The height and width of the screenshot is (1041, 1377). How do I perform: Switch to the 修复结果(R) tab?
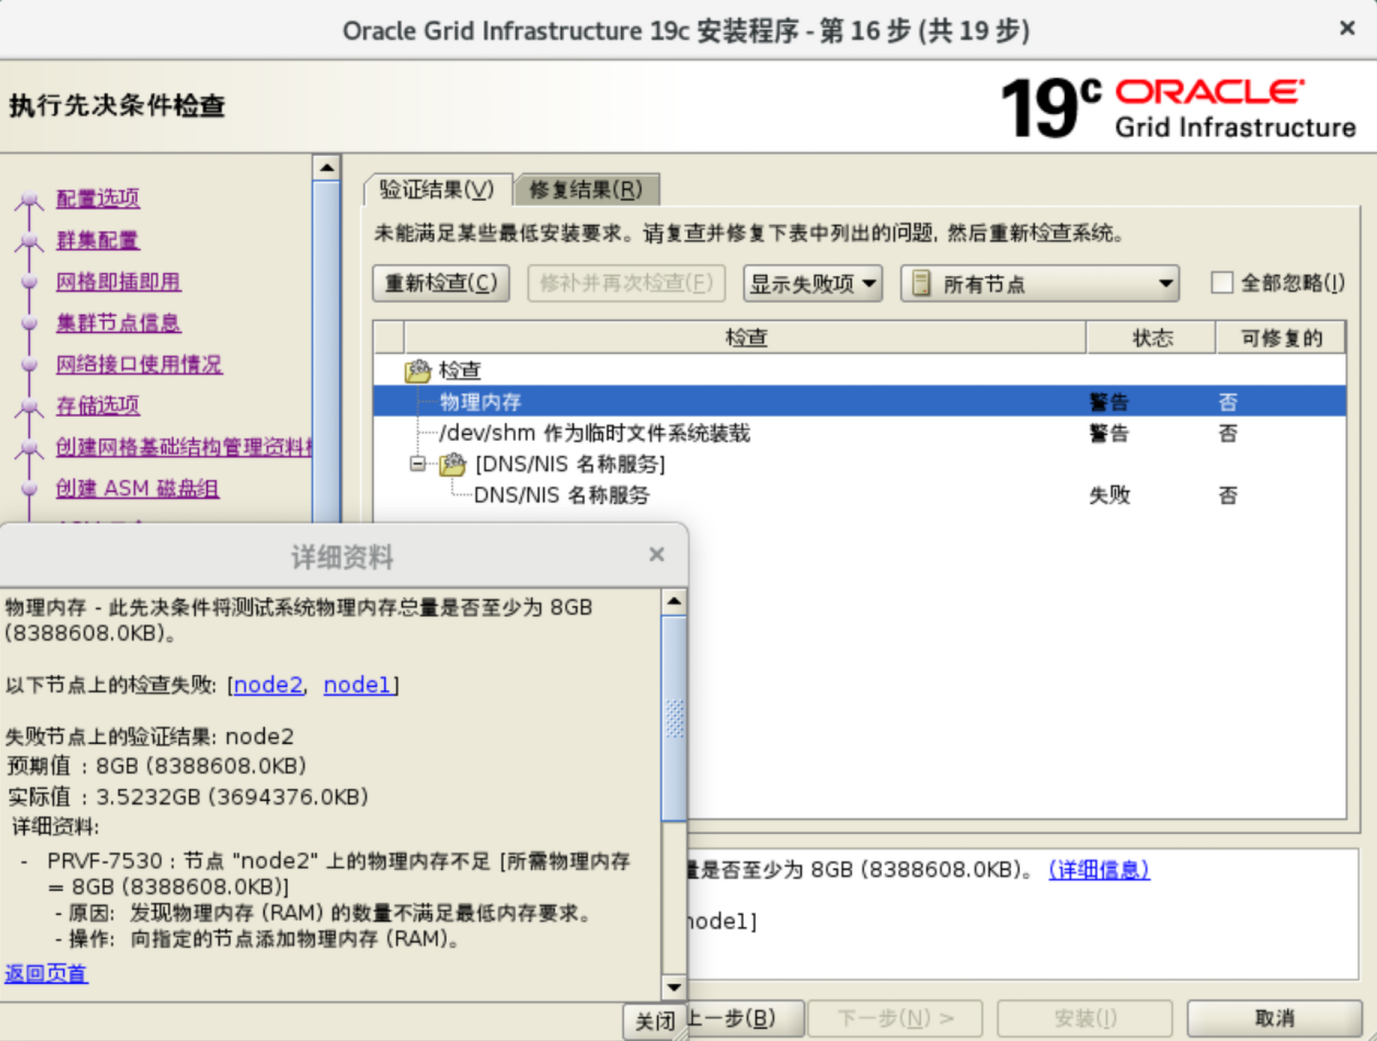click(586, 190)
